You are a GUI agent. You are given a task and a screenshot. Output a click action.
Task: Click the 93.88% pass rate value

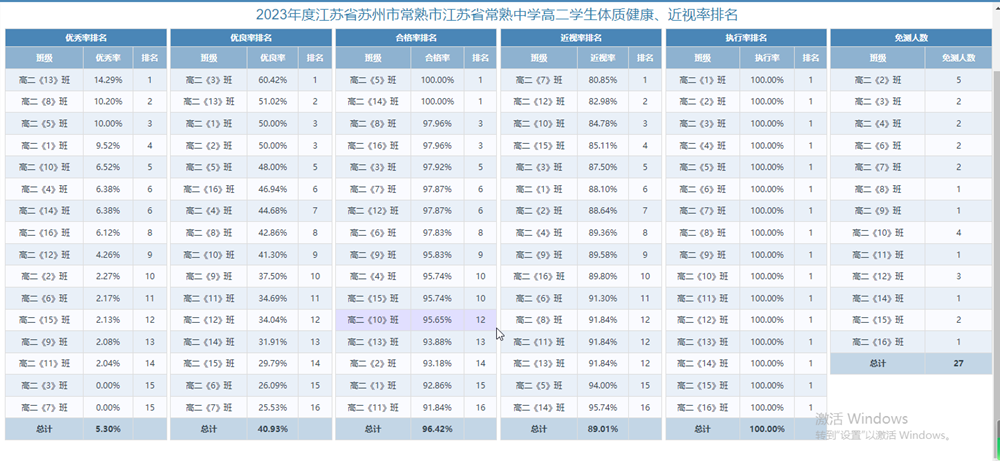438,342
